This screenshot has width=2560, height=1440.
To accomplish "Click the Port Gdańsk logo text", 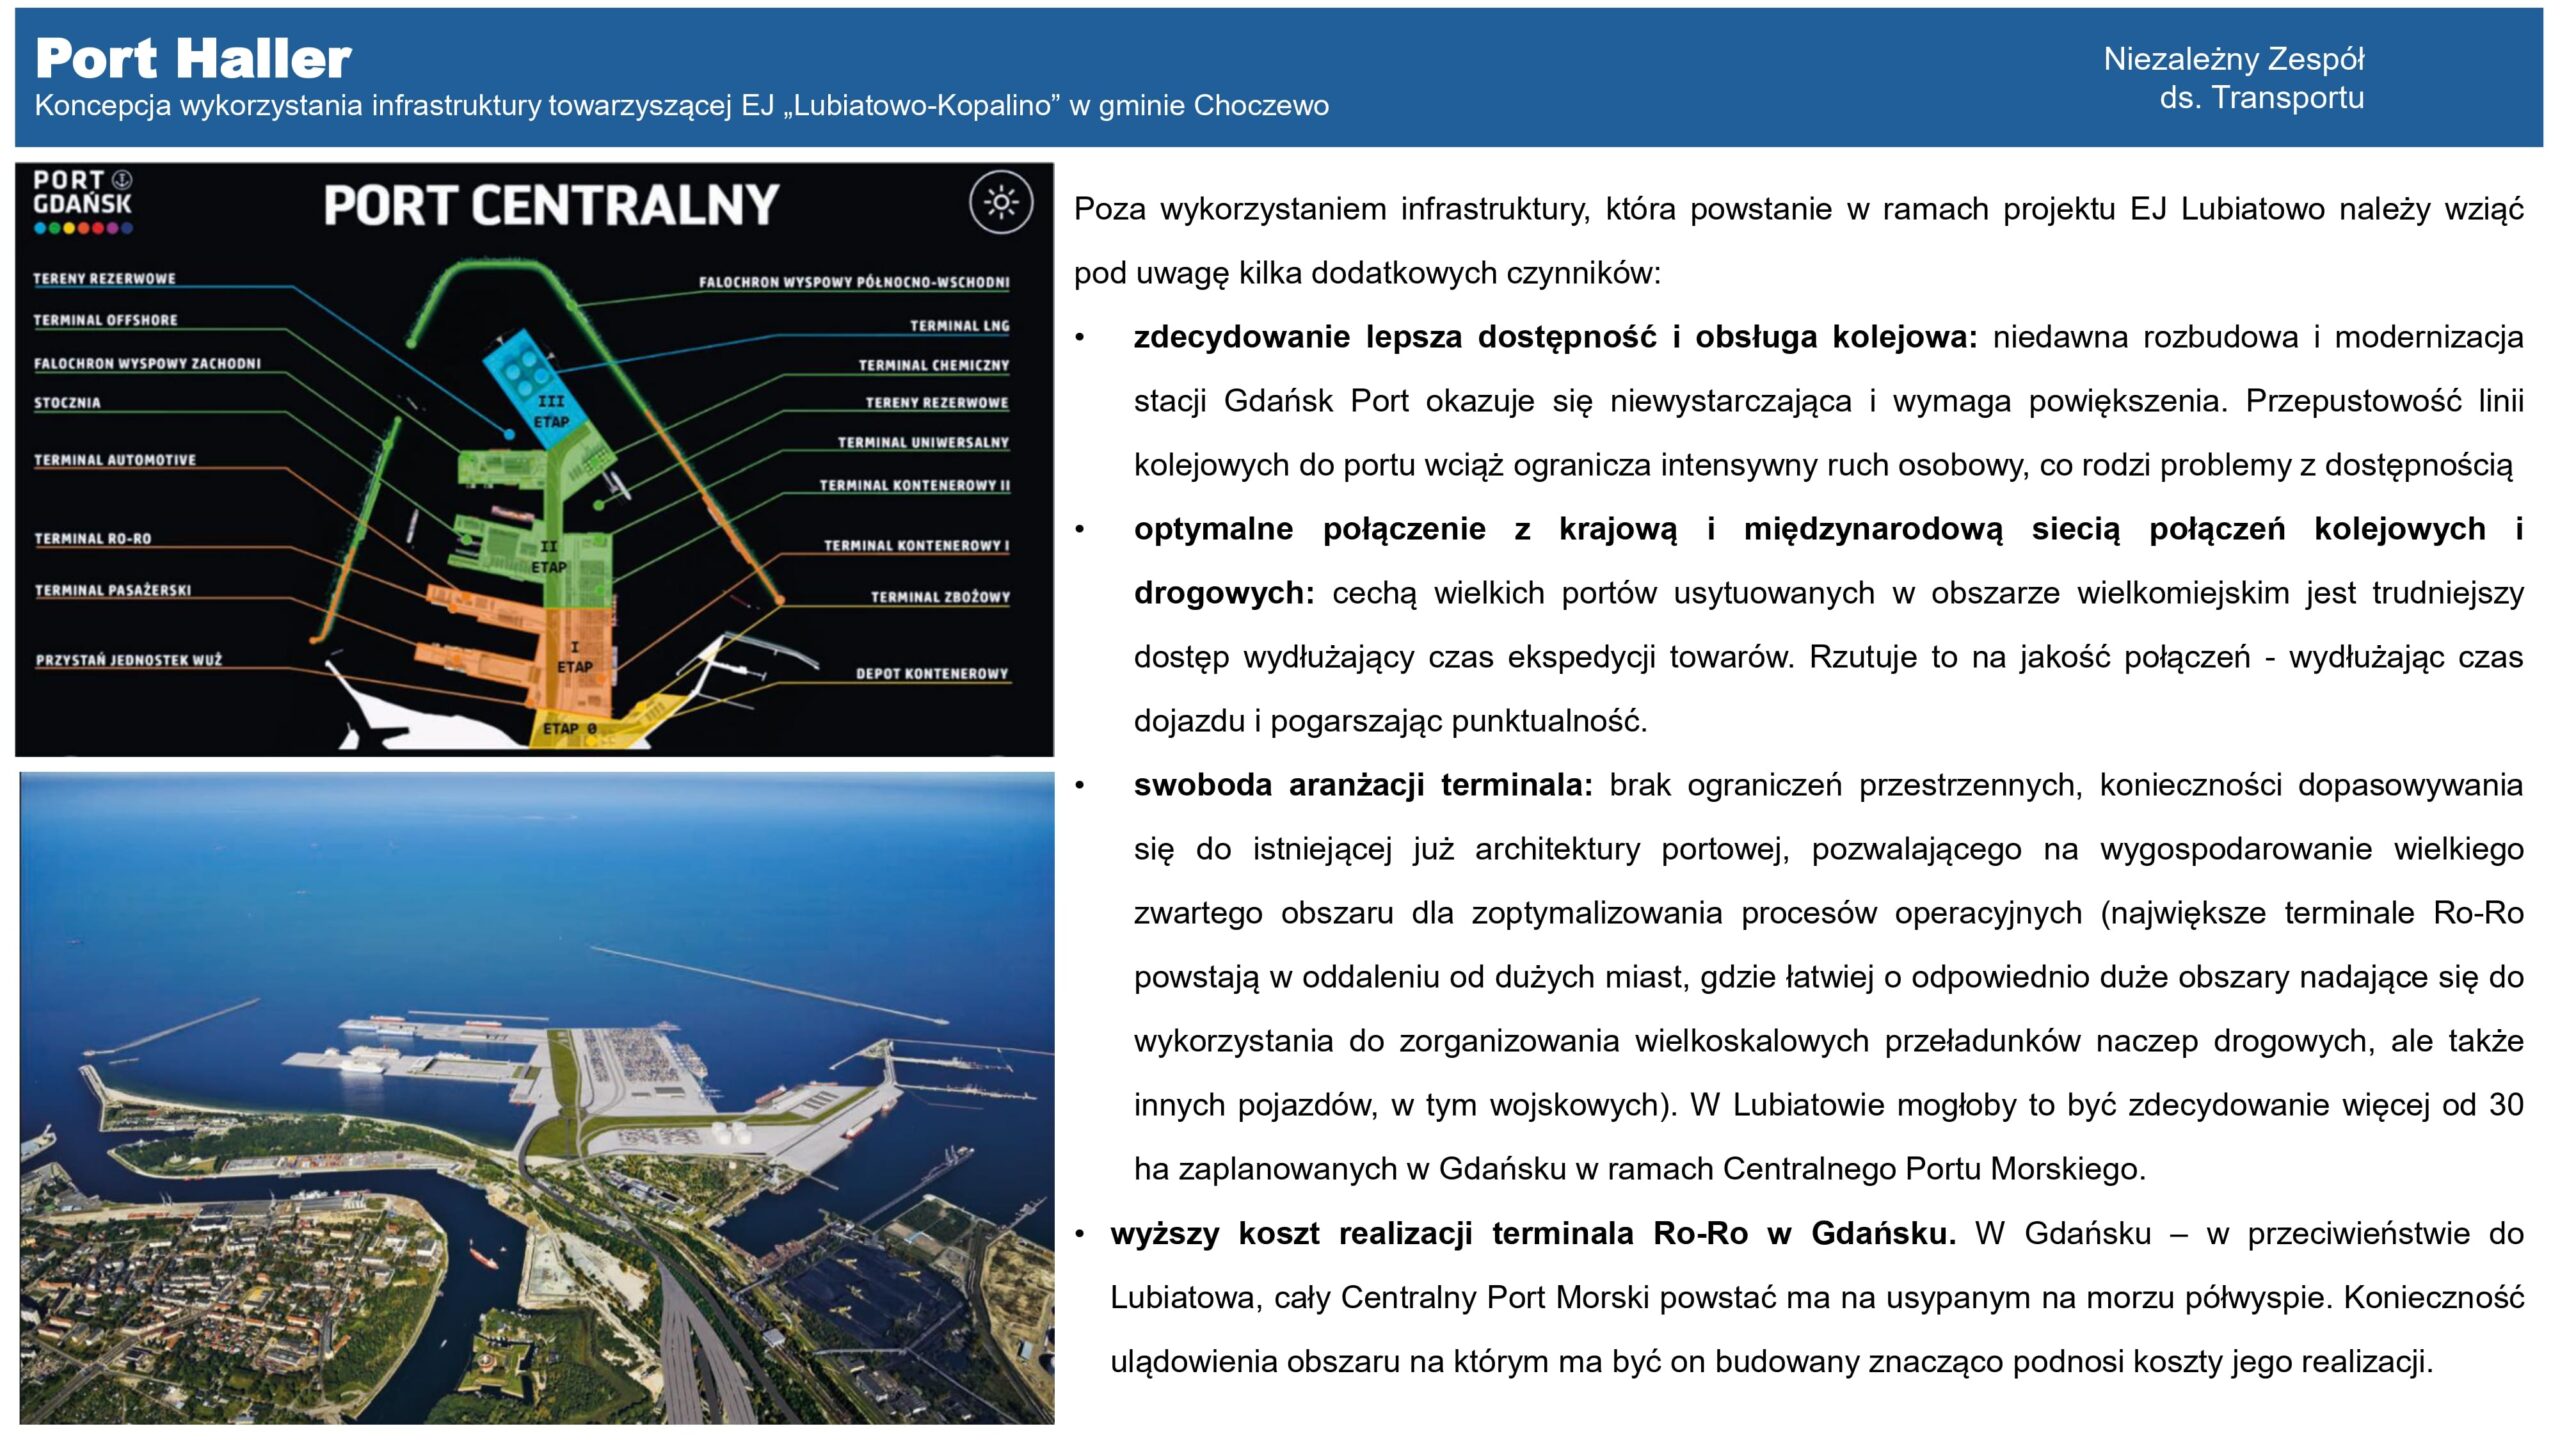I will point(80,193).
